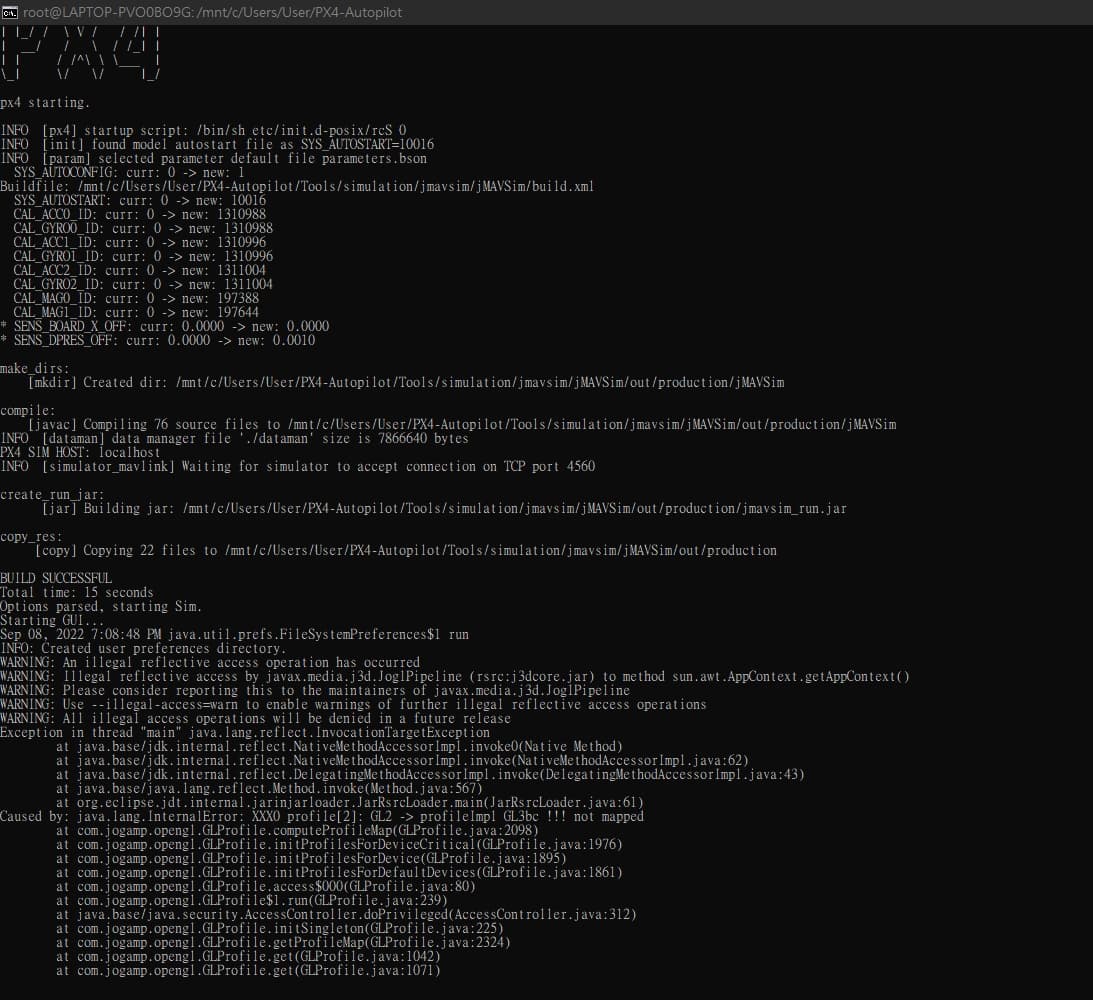Image resolution: width=1093 pixels, height=1000 pixels.
Task: Click the SENS_DPRES_OFF parameter line
Action: (x=158, y=341)
